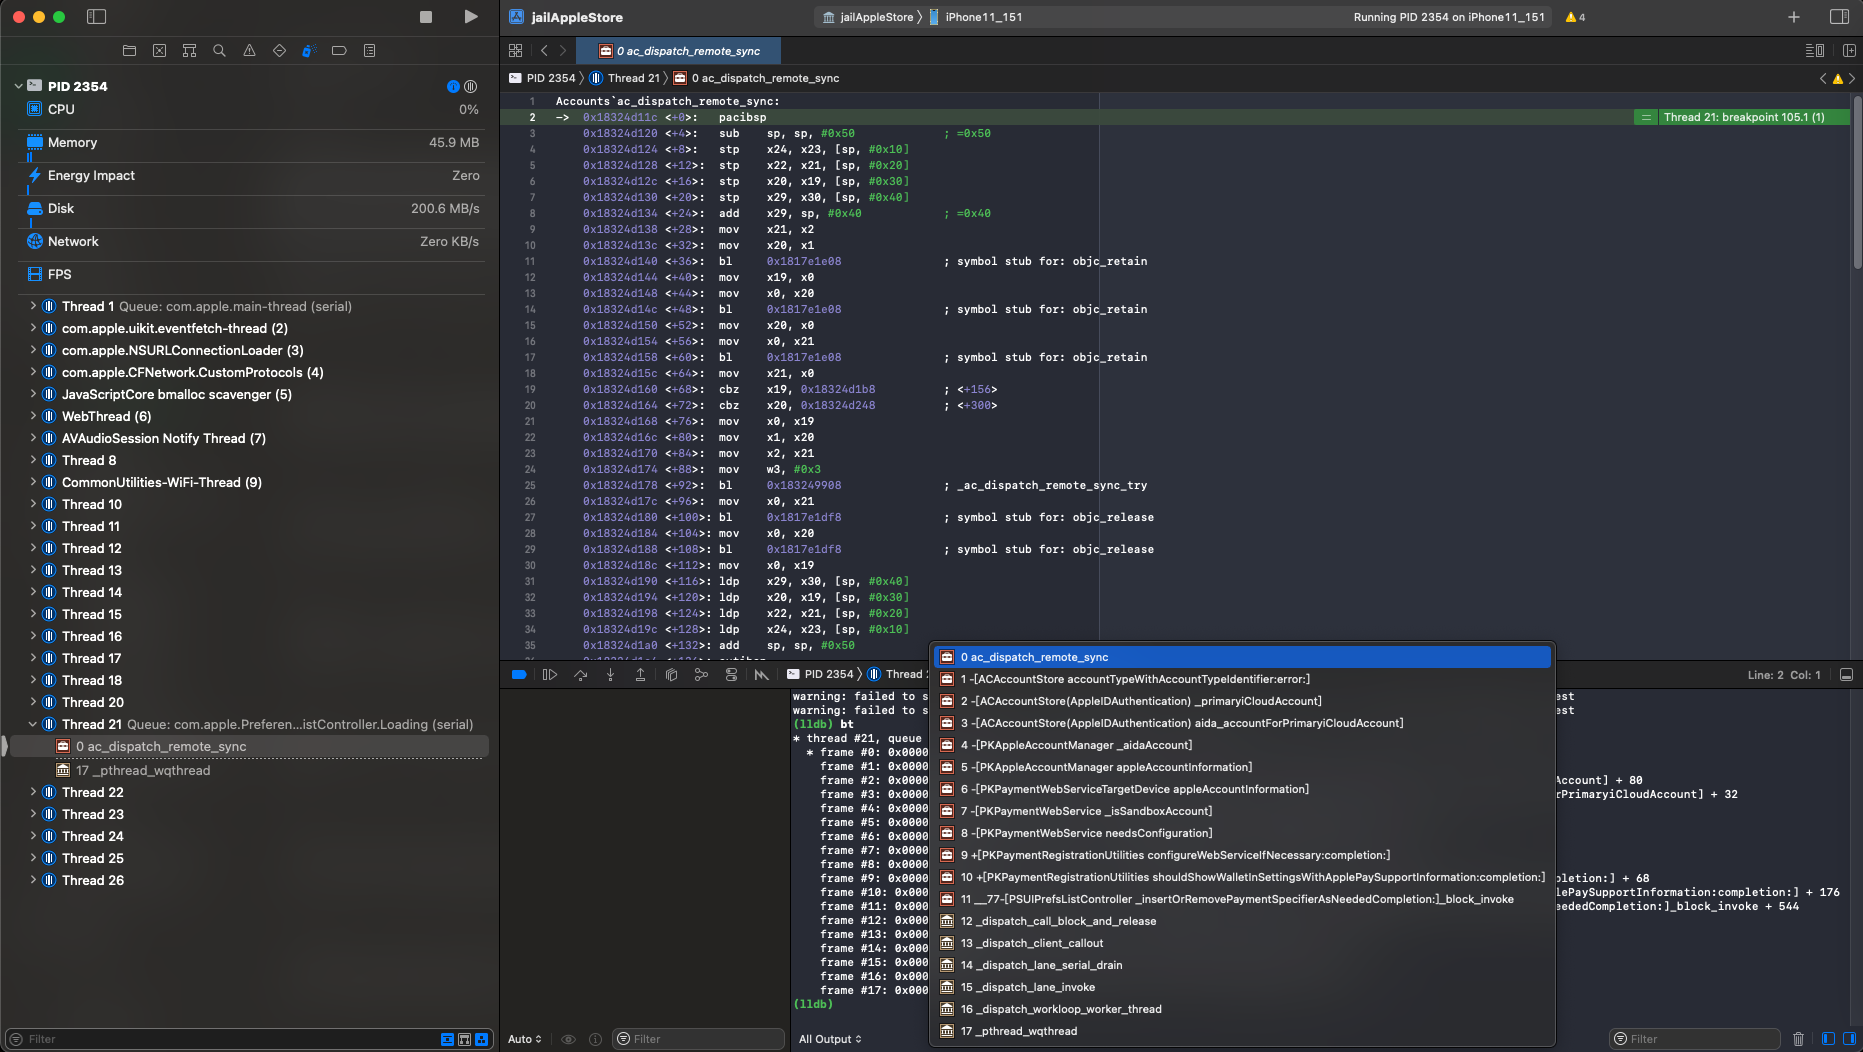Screen dimensions: 1863x1052
Task: Click the Step Into button
Action: click(610, 675)
